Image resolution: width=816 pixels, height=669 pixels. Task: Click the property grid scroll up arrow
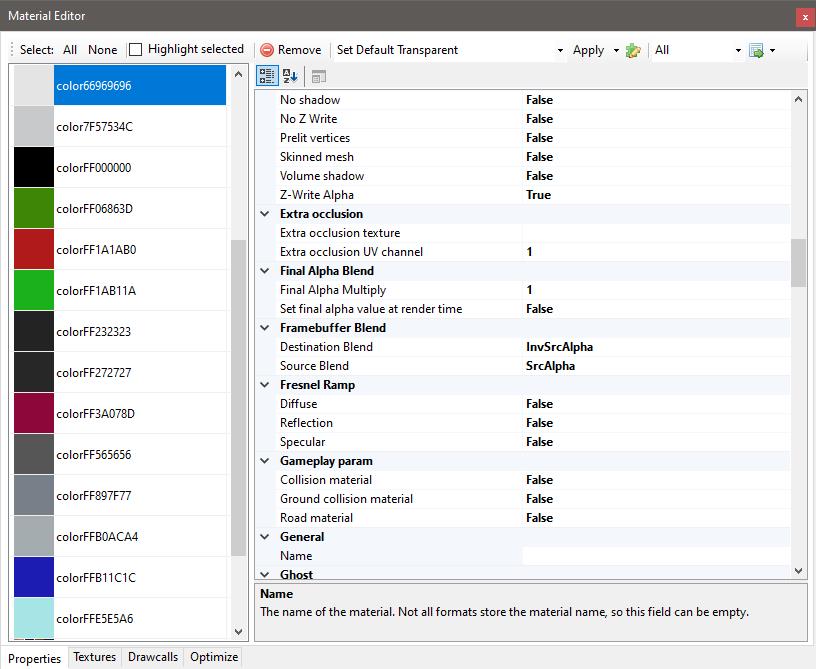click(798, 99)
